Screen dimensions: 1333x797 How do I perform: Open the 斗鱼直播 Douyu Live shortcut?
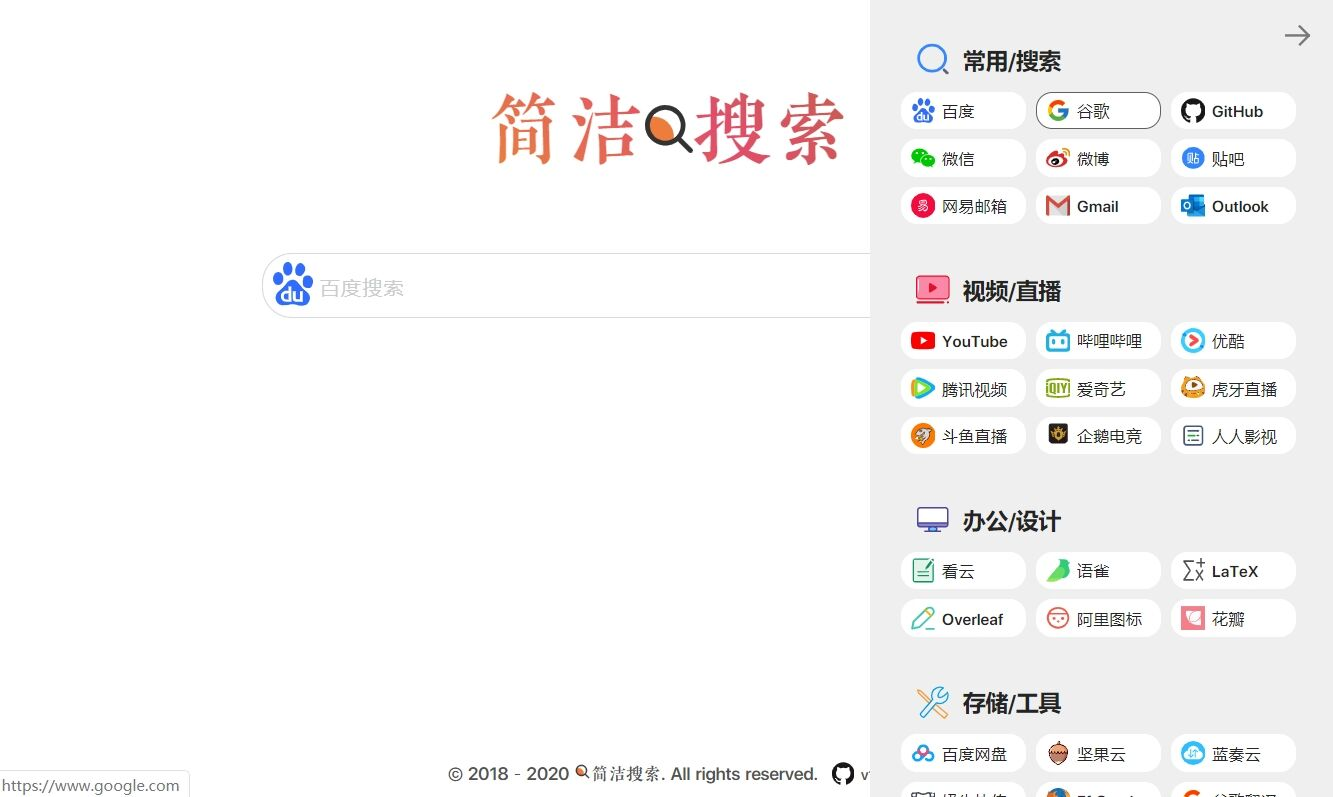pos(962,435)
